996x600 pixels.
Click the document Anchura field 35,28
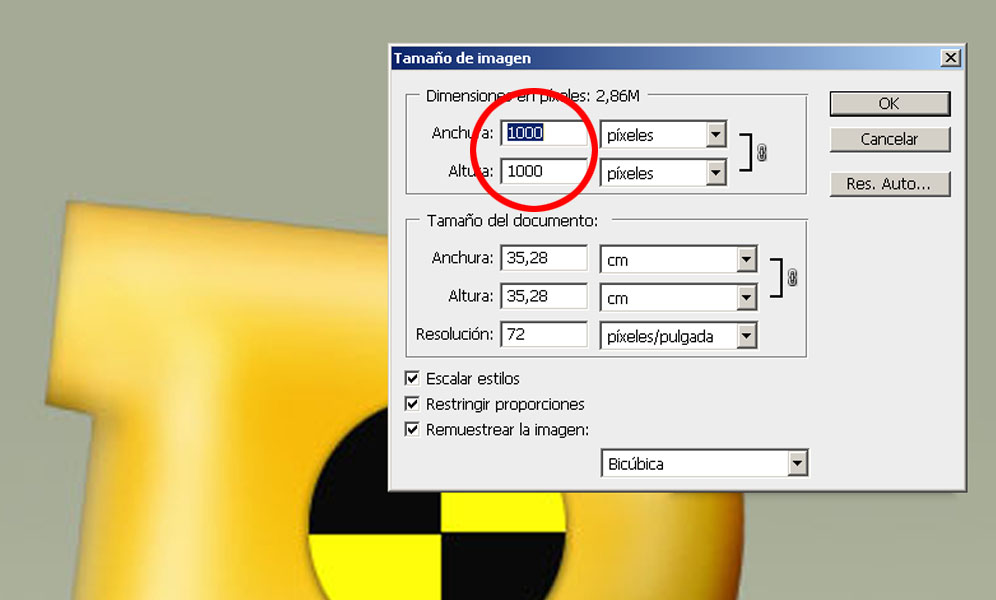[544, 258]
